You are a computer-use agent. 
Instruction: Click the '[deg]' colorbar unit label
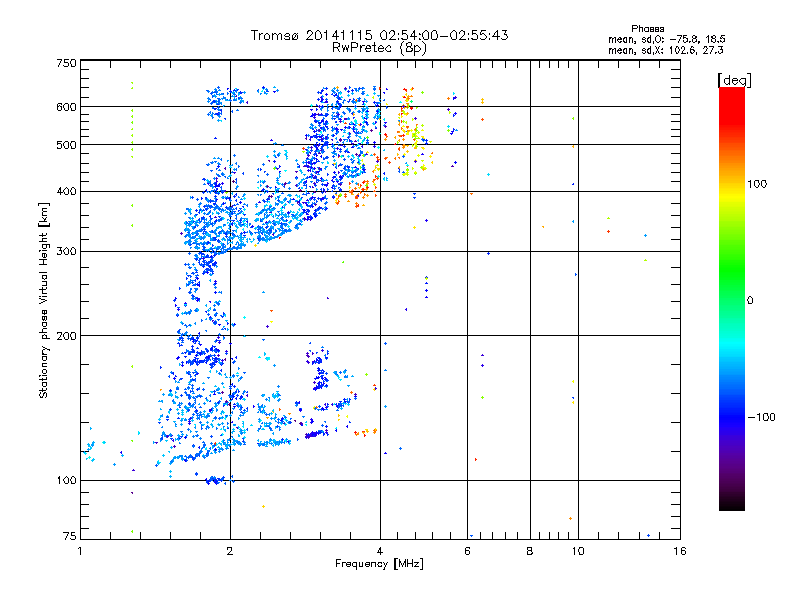[734, 80]
